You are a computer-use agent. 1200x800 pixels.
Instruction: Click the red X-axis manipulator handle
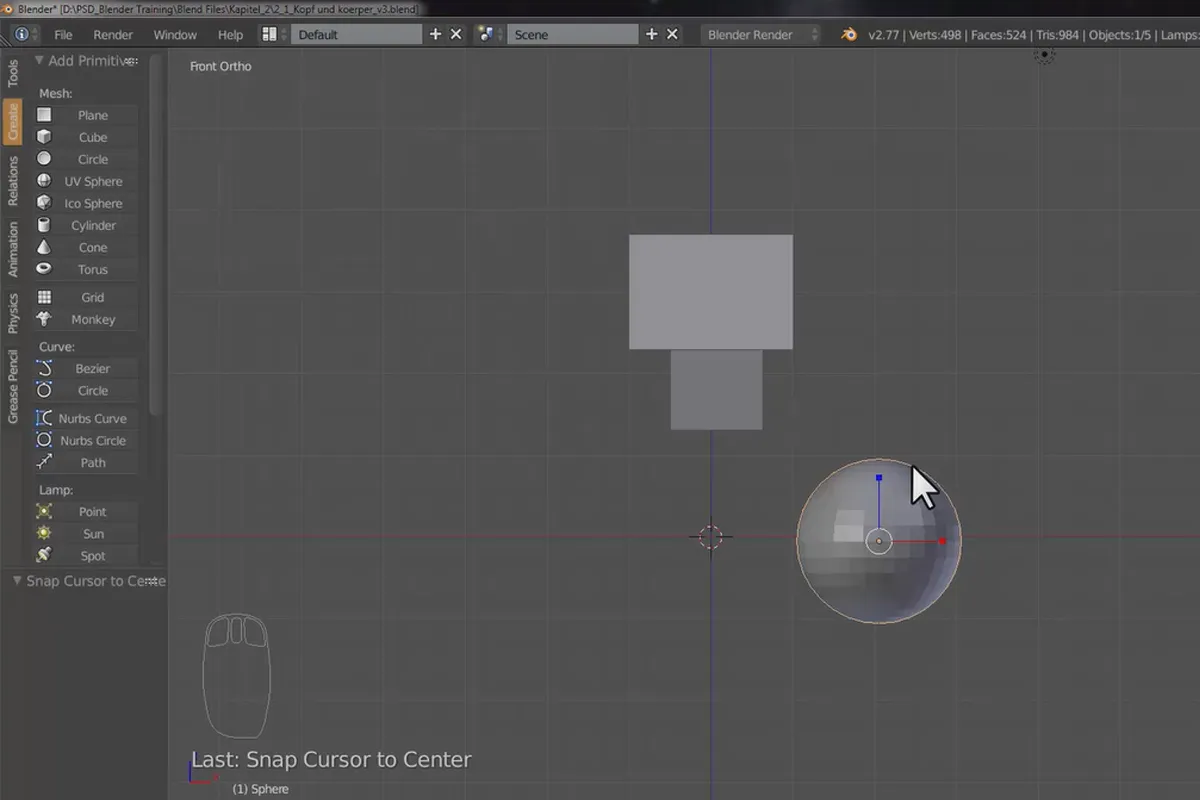click(x=942, y=541)
